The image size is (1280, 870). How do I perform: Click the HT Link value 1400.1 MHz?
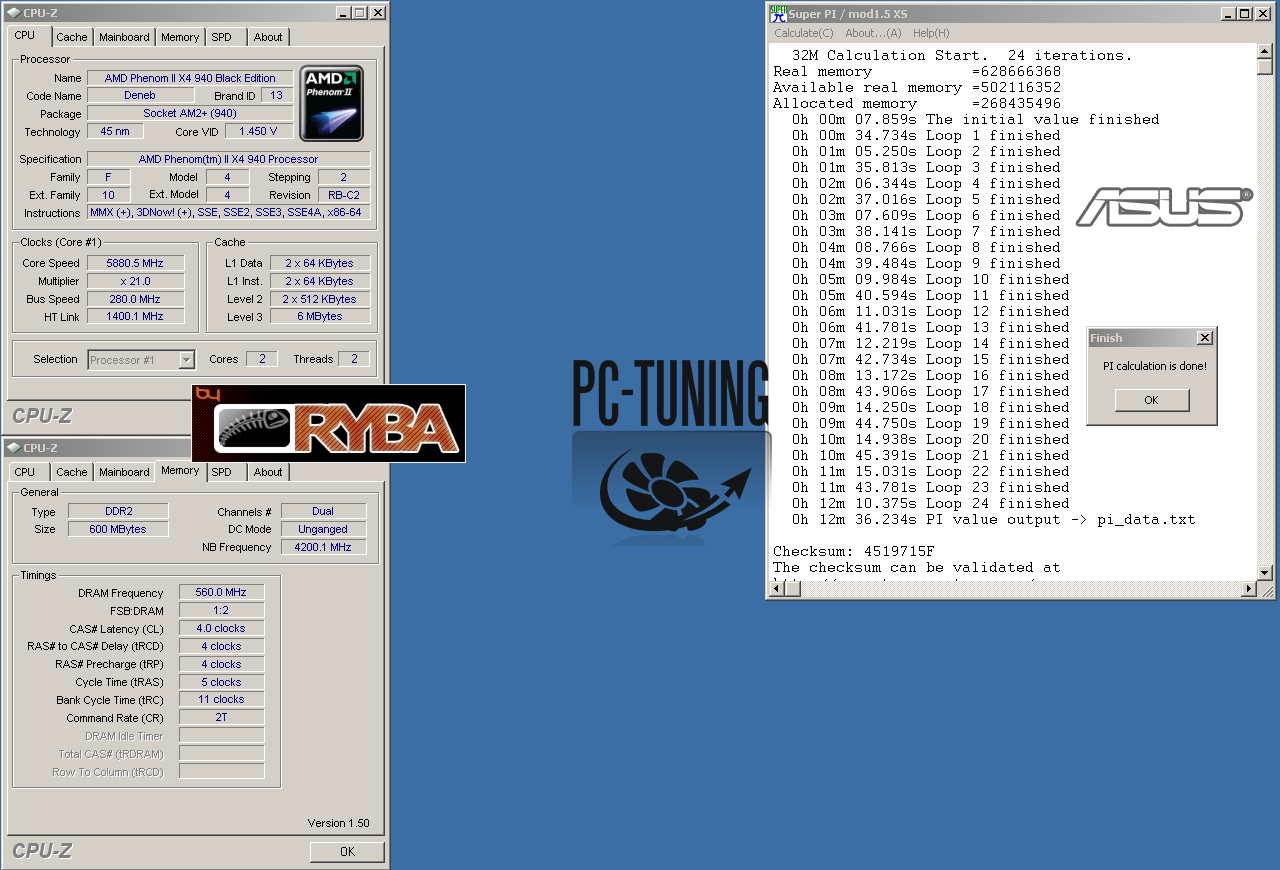pyautogui.click(x=135, y=316)
